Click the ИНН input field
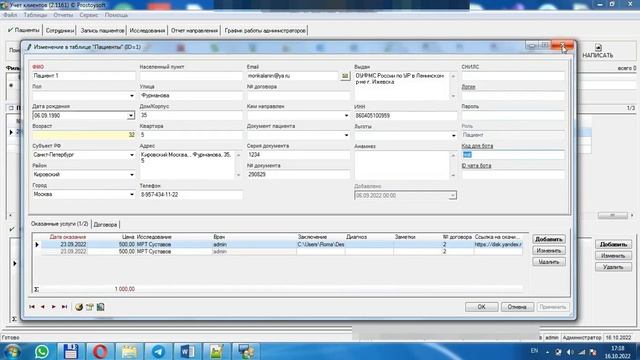 406,116
